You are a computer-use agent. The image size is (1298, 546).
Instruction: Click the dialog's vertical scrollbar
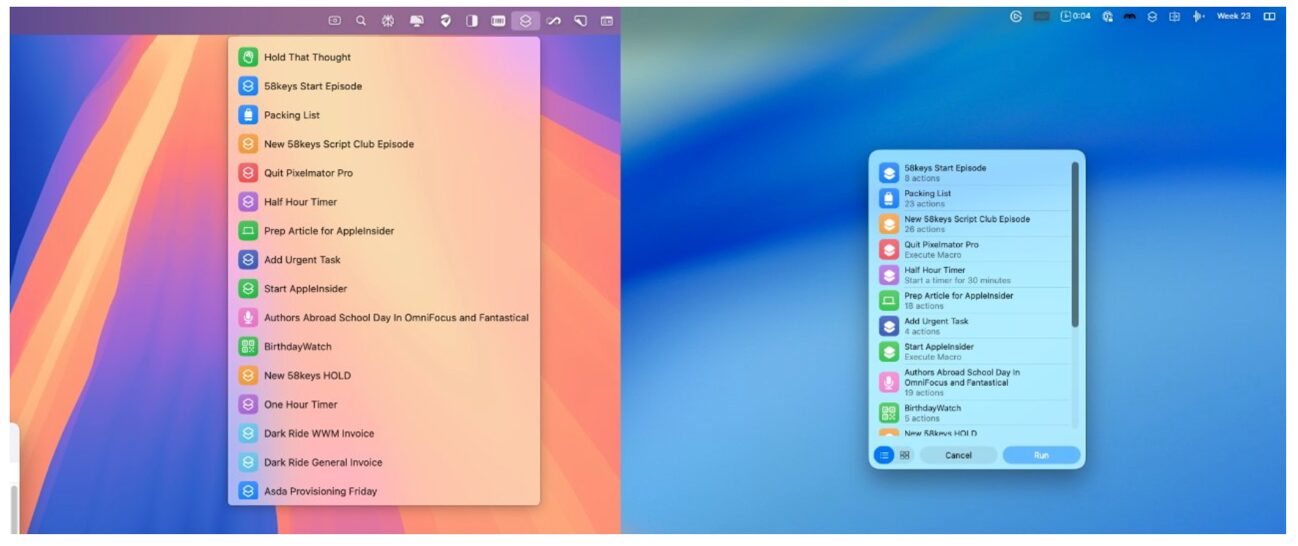click(1075, 245)
